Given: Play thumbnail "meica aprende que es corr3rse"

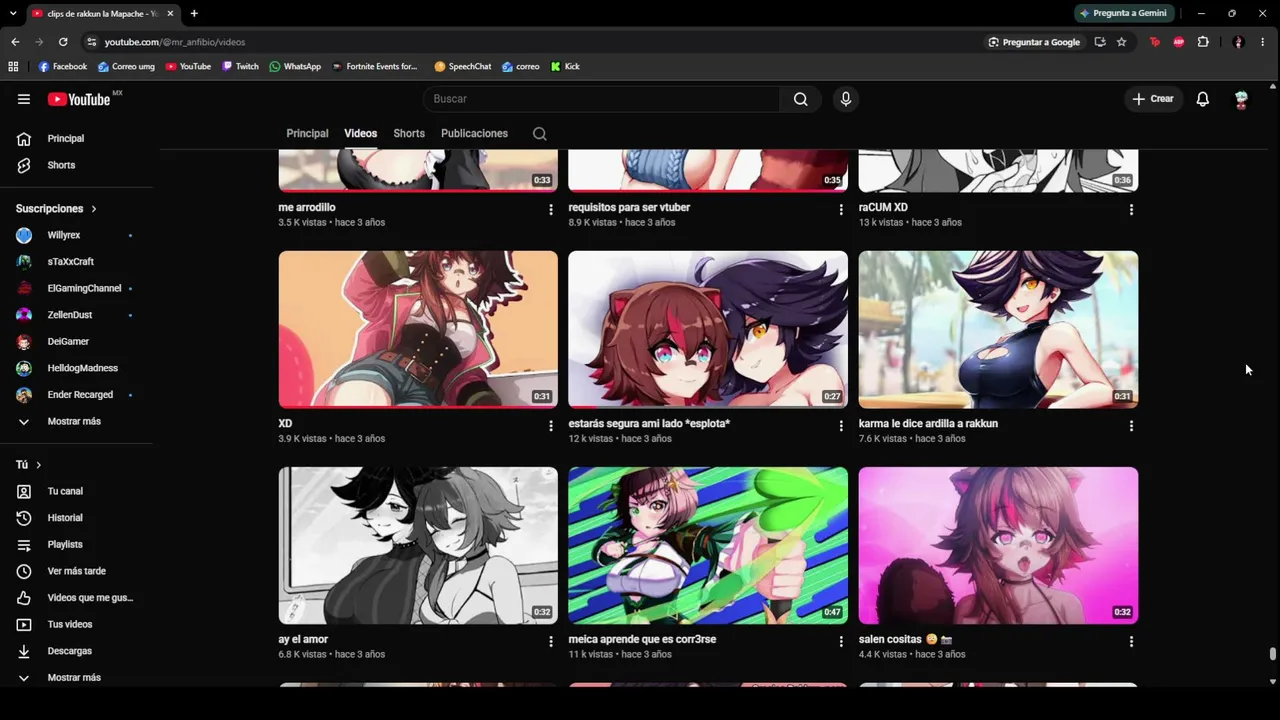Looking at the screenshot, I should [x=708, y=545].
